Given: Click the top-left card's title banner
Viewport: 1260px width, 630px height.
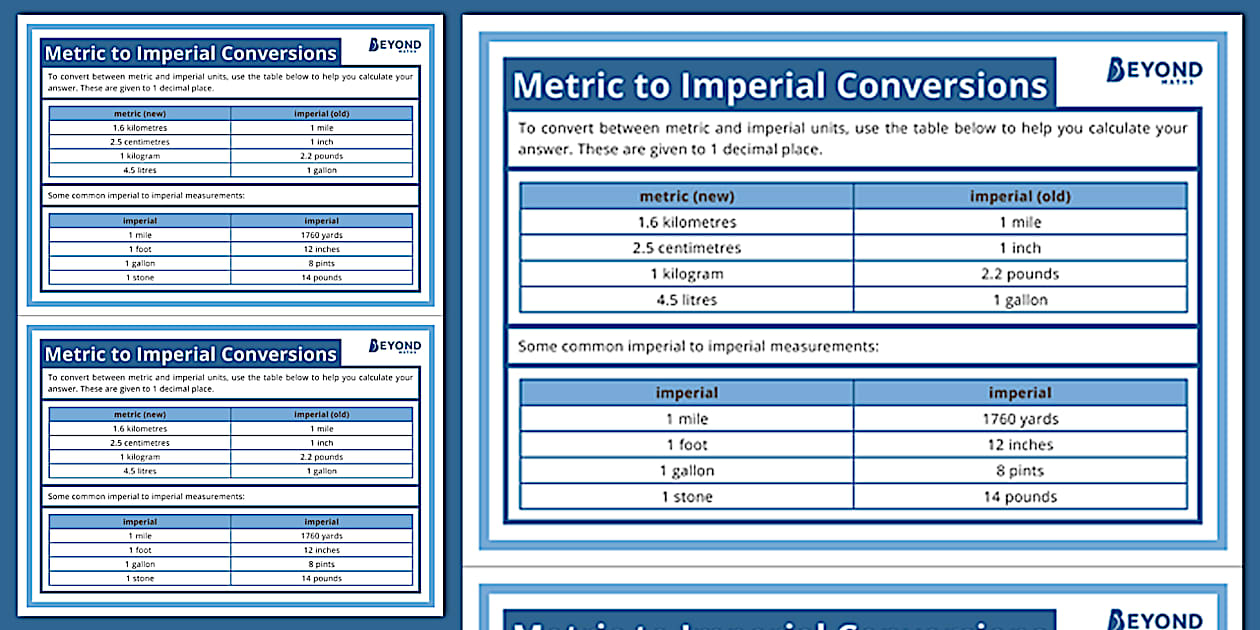Looking at the screenshot, I should [x=191, y=53].
